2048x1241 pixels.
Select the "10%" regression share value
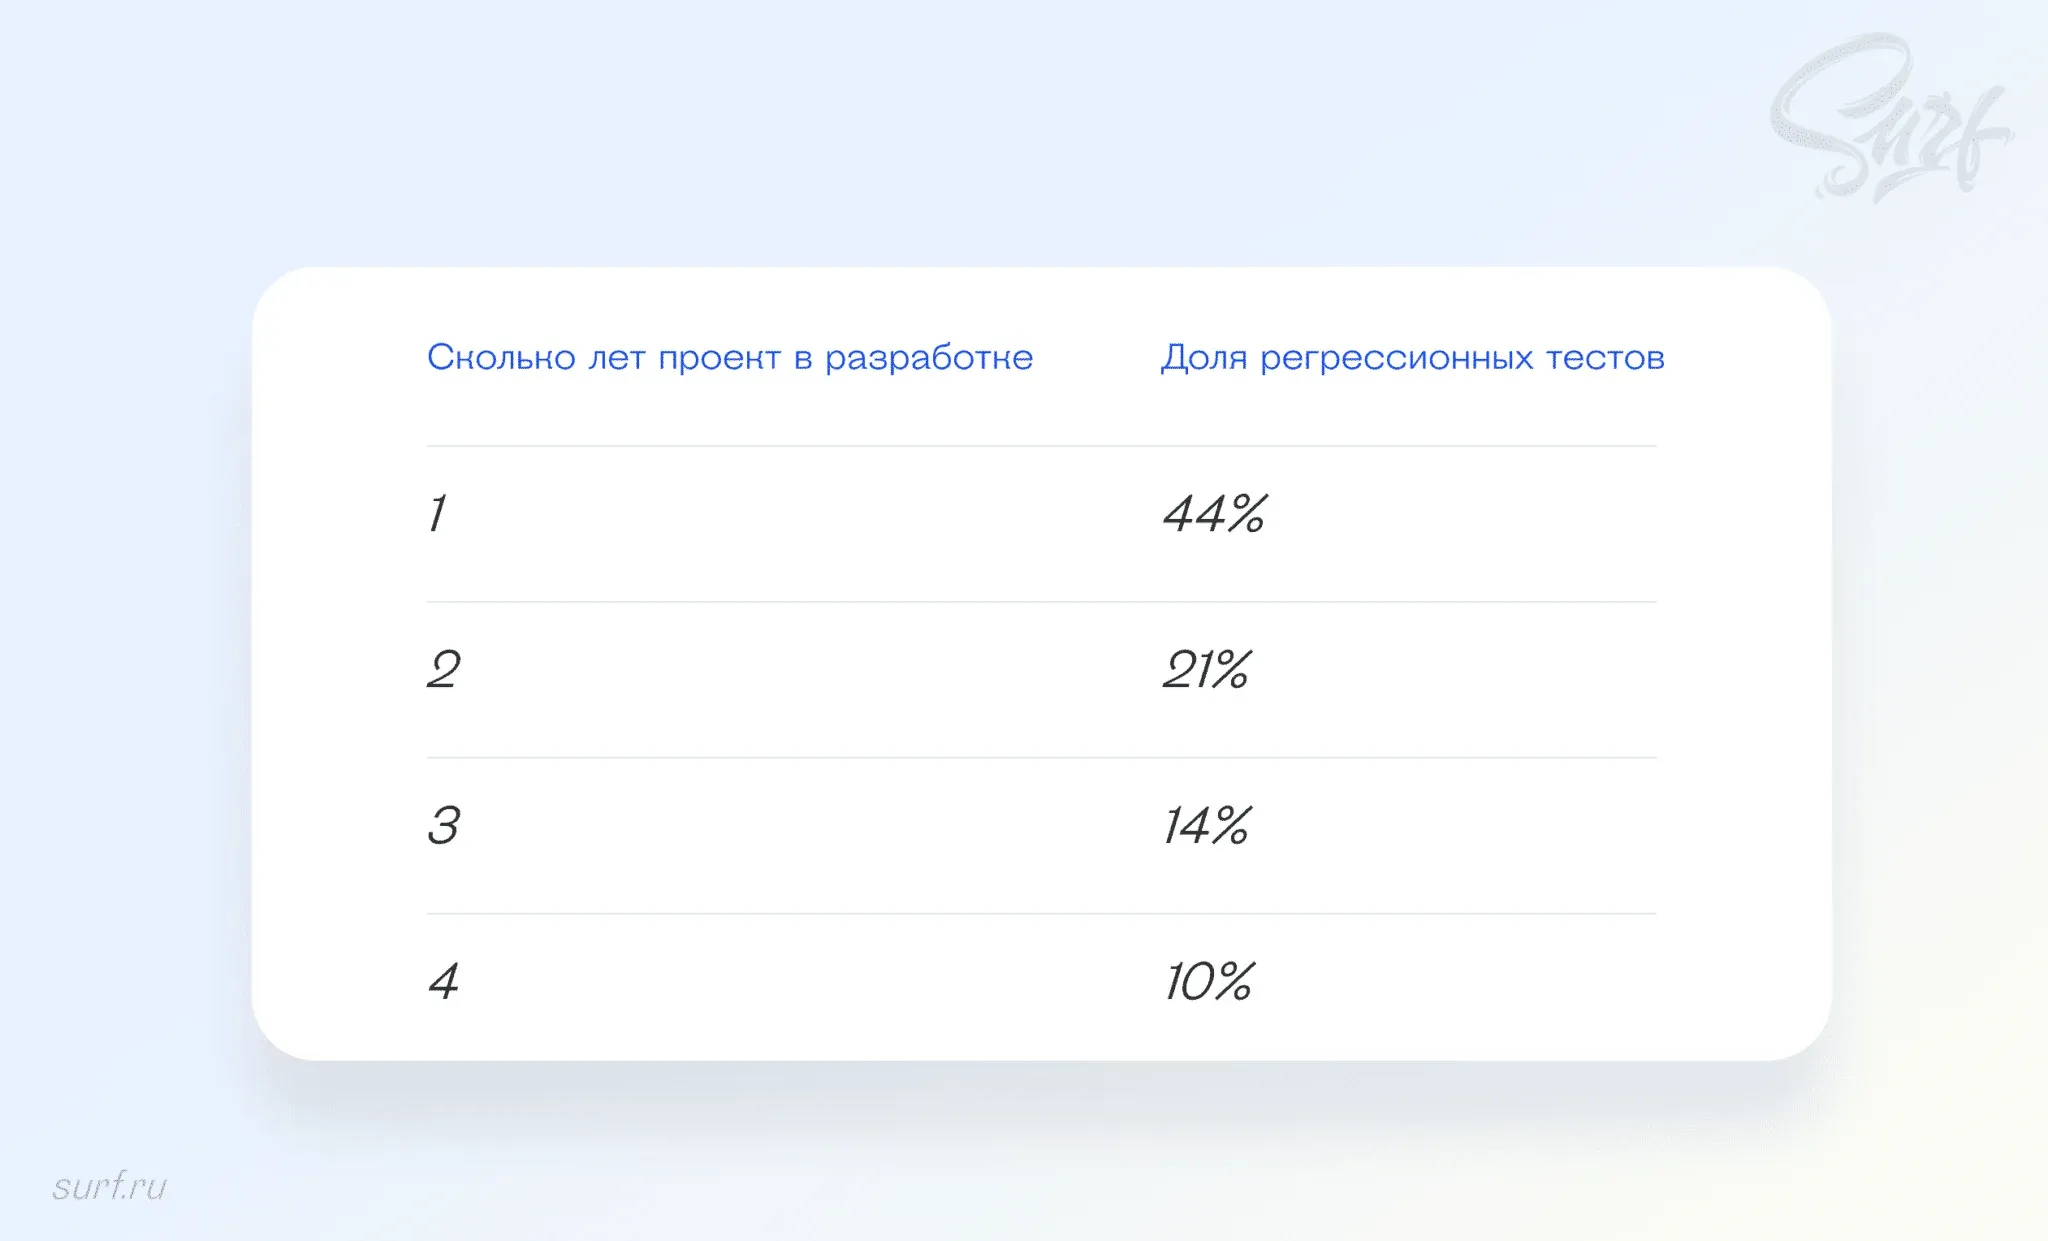(1208, 982)
